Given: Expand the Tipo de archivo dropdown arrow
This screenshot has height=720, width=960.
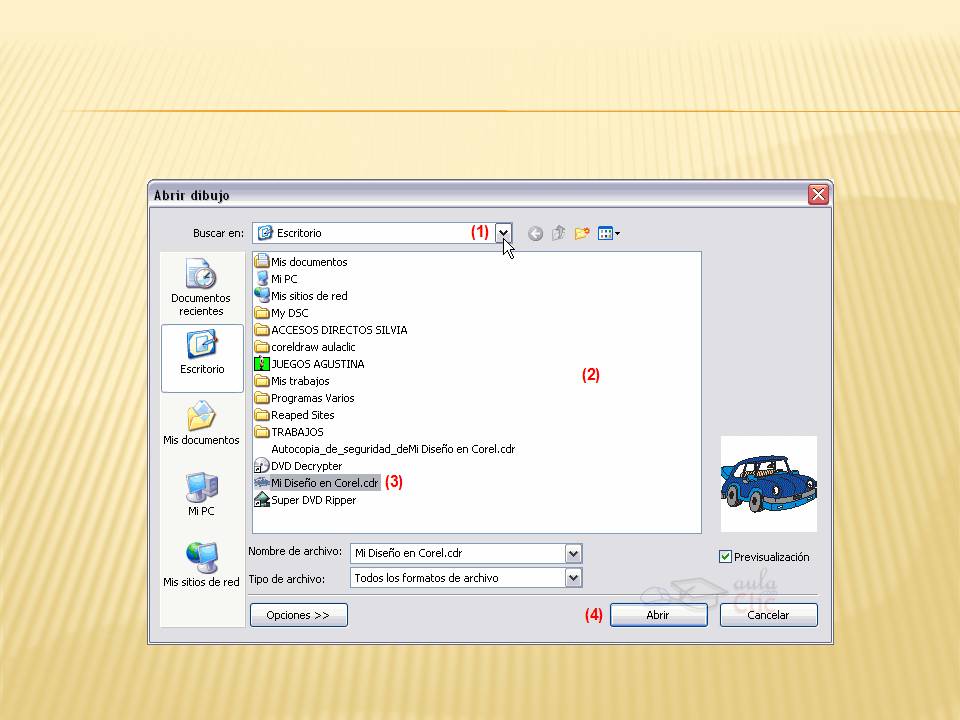Looking at the screenshot, I should [573, 577].
